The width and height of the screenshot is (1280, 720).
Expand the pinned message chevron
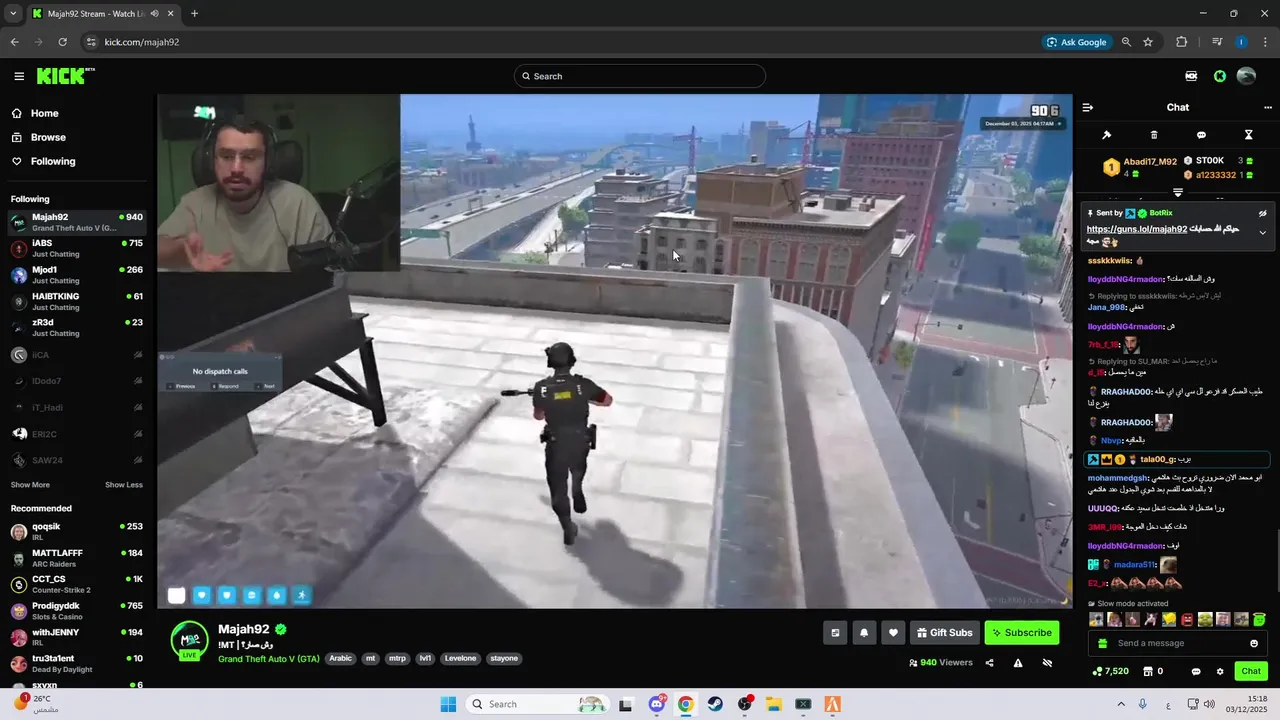click(1262, 232)
